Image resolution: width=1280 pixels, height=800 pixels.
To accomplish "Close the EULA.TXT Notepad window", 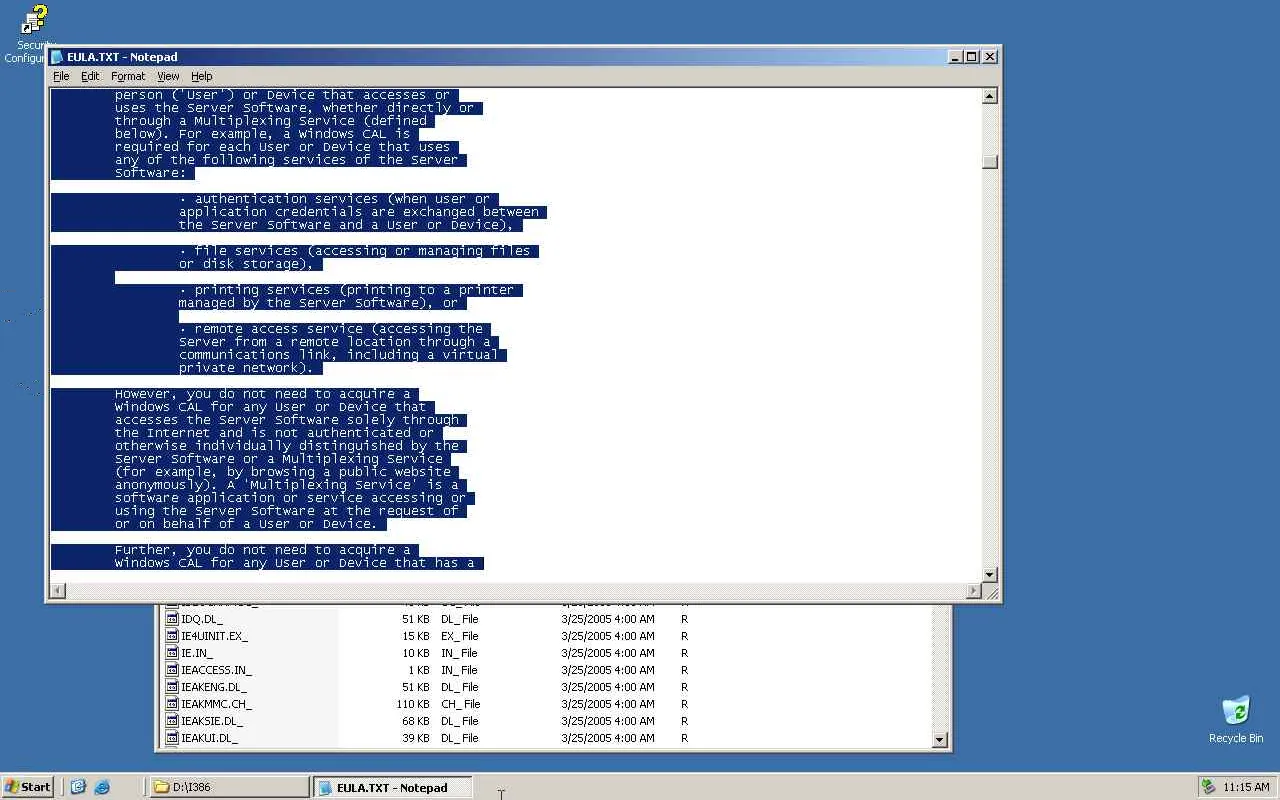I will point(990,57).
